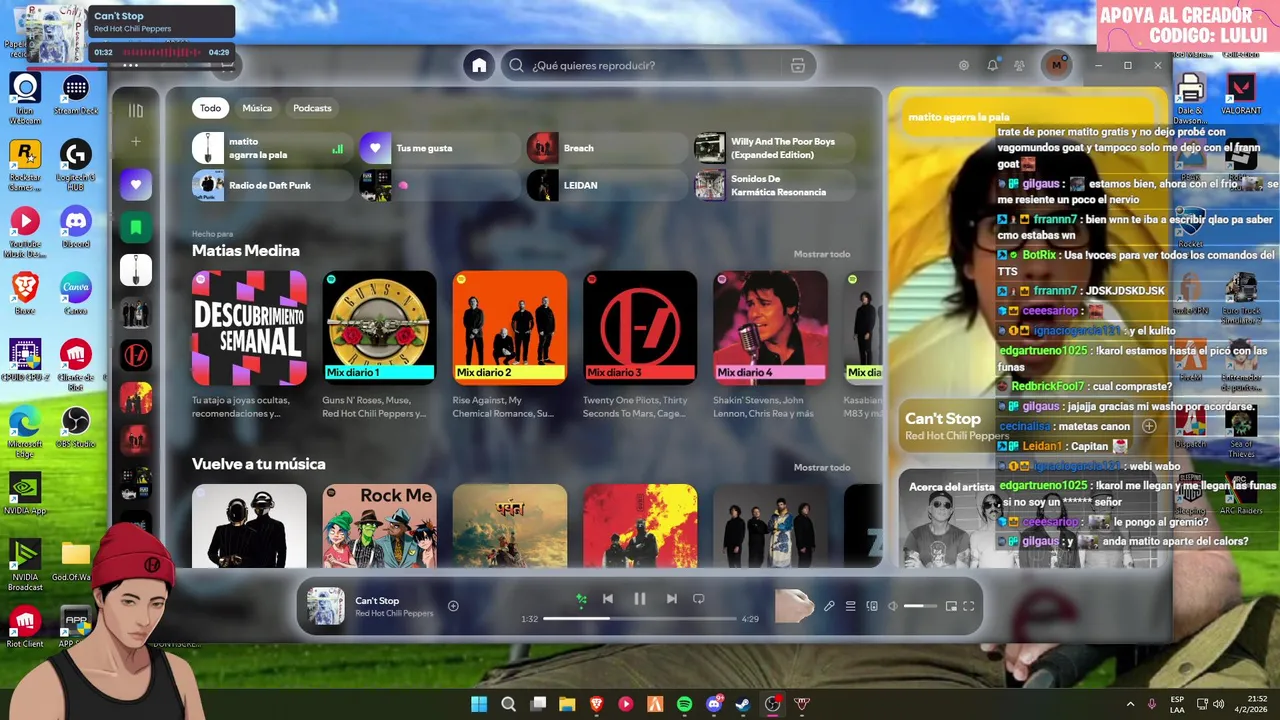This screenshot has height=720, width=1280.
Task: Open the Canva desktop shortcut
Action: pyautogui.click(x=76, y=293)
